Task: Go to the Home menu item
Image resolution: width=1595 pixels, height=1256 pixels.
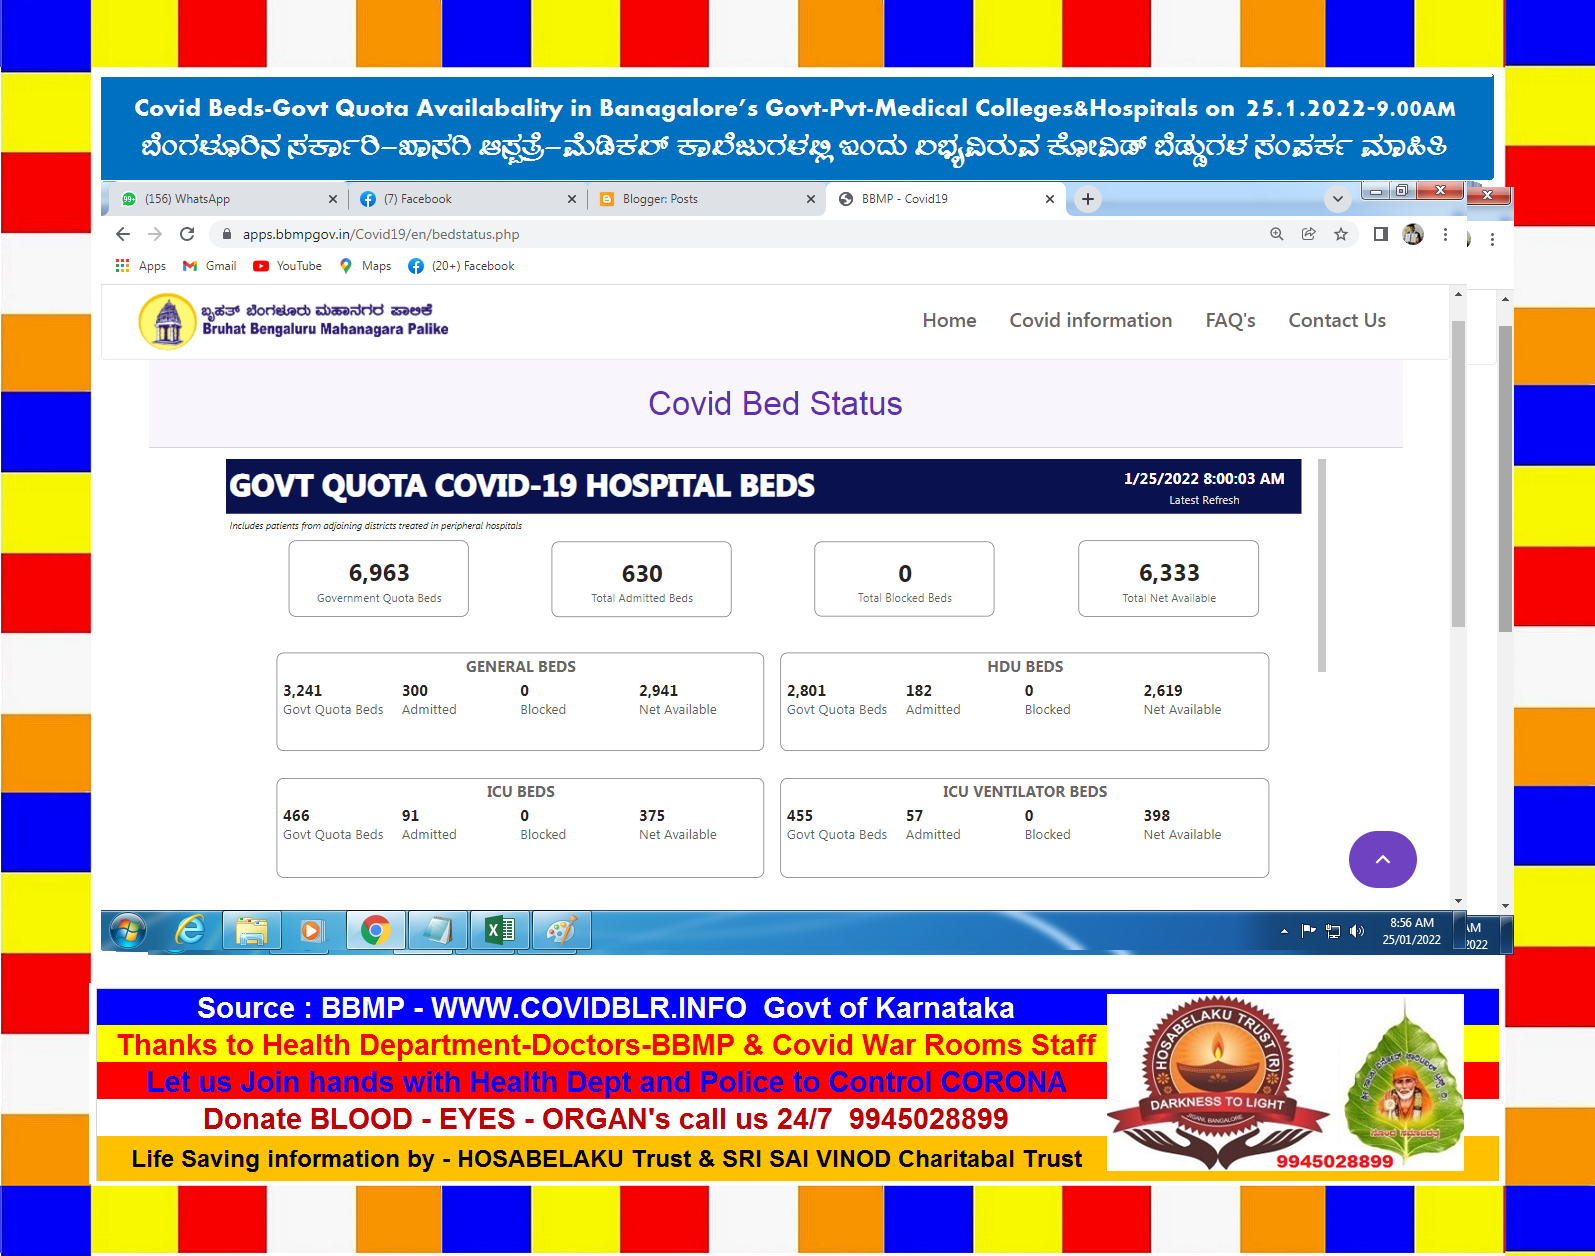Action: pyautogui.click(x=949, y=320)
